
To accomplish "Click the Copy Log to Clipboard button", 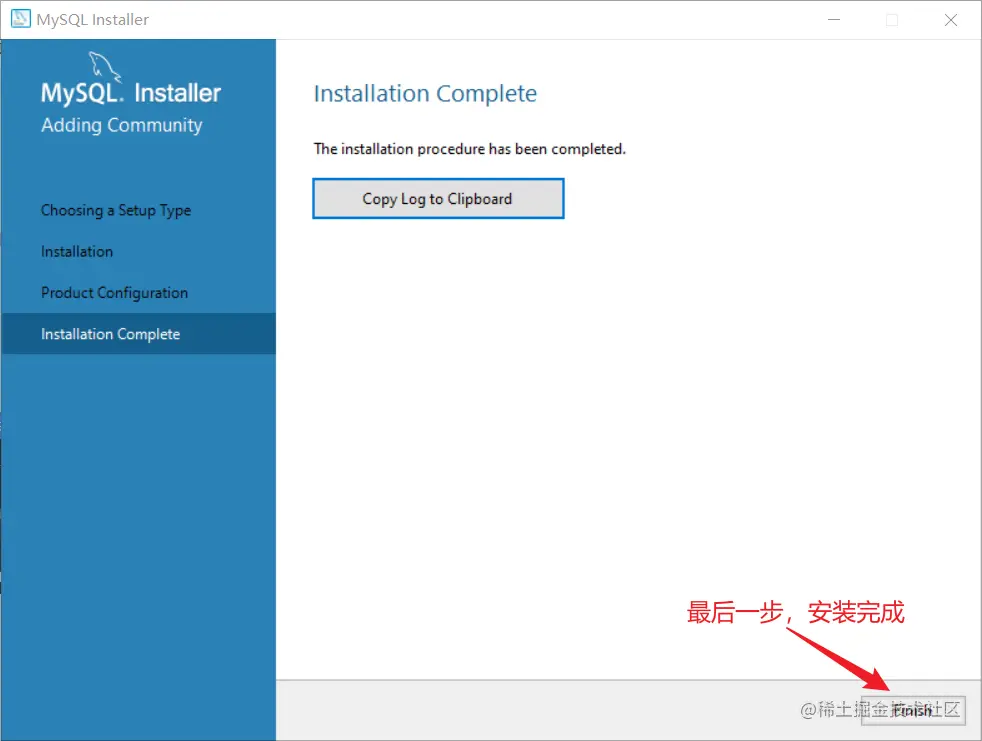I will pos(438,199).
